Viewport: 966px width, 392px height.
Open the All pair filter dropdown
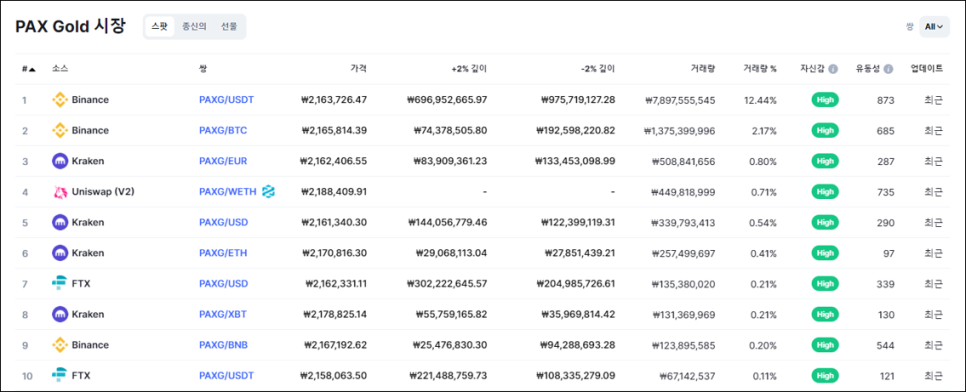coord(934,27)
